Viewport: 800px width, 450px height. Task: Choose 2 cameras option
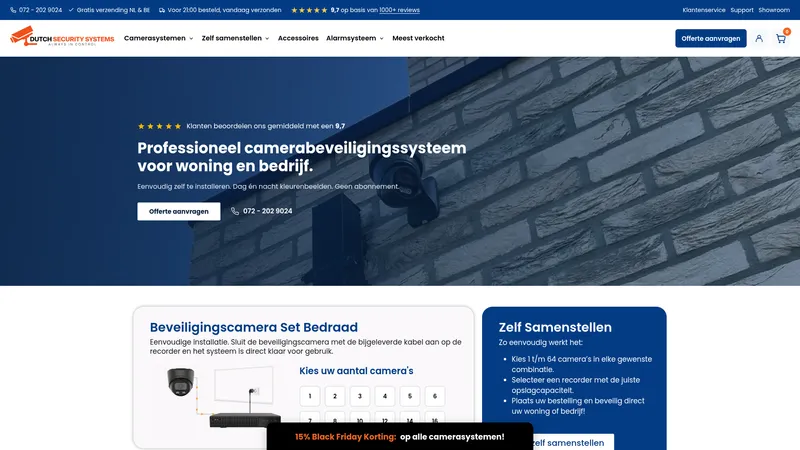(335, 396)
